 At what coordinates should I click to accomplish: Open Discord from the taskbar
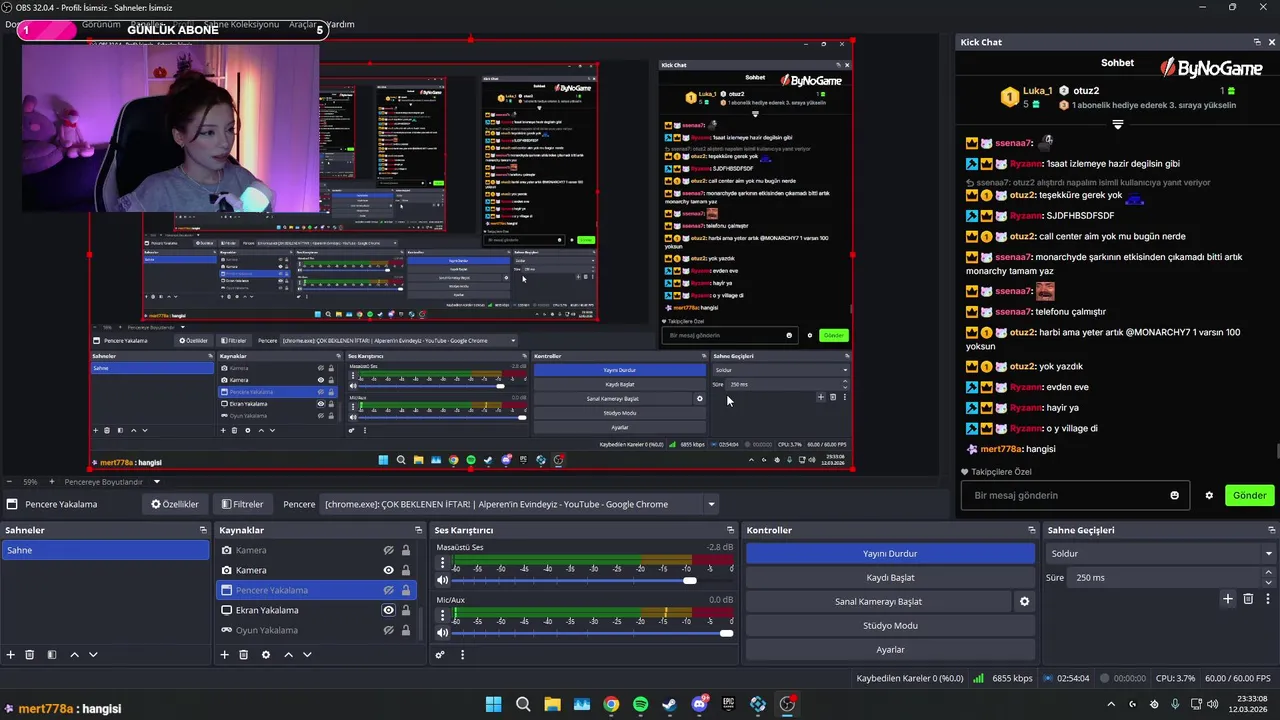[699, 704]
